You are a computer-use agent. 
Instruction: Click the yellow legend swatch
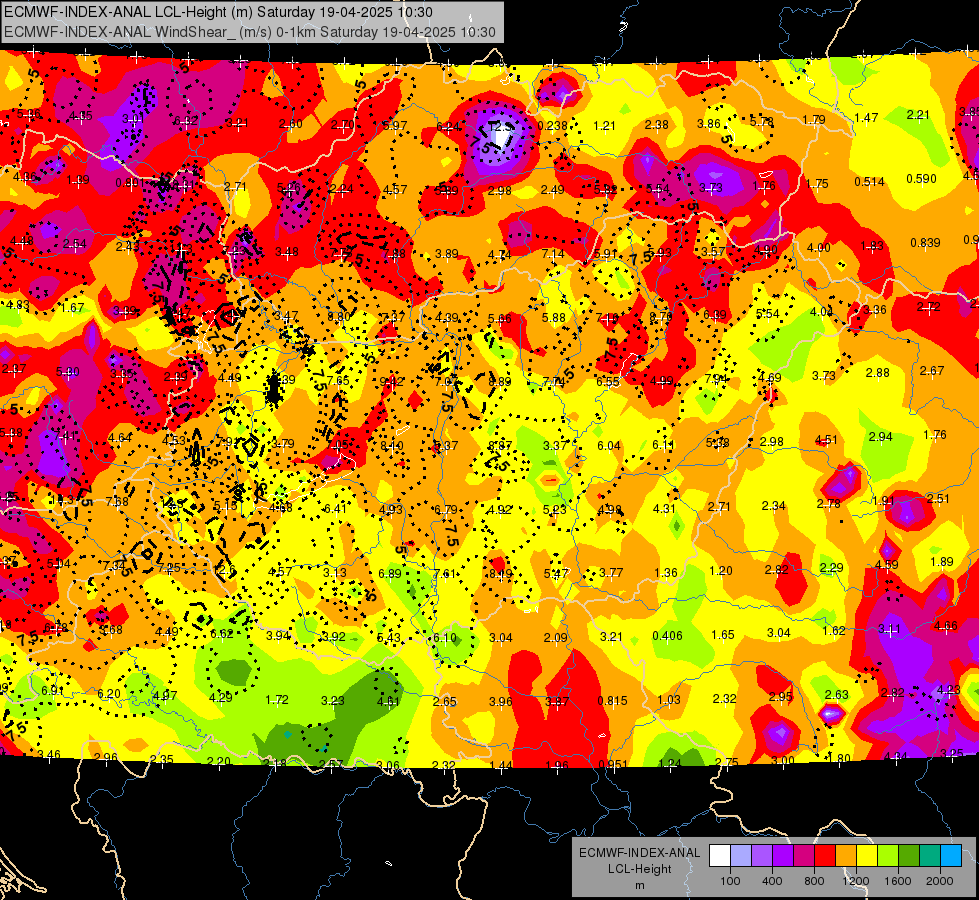[x=867, y=855]
